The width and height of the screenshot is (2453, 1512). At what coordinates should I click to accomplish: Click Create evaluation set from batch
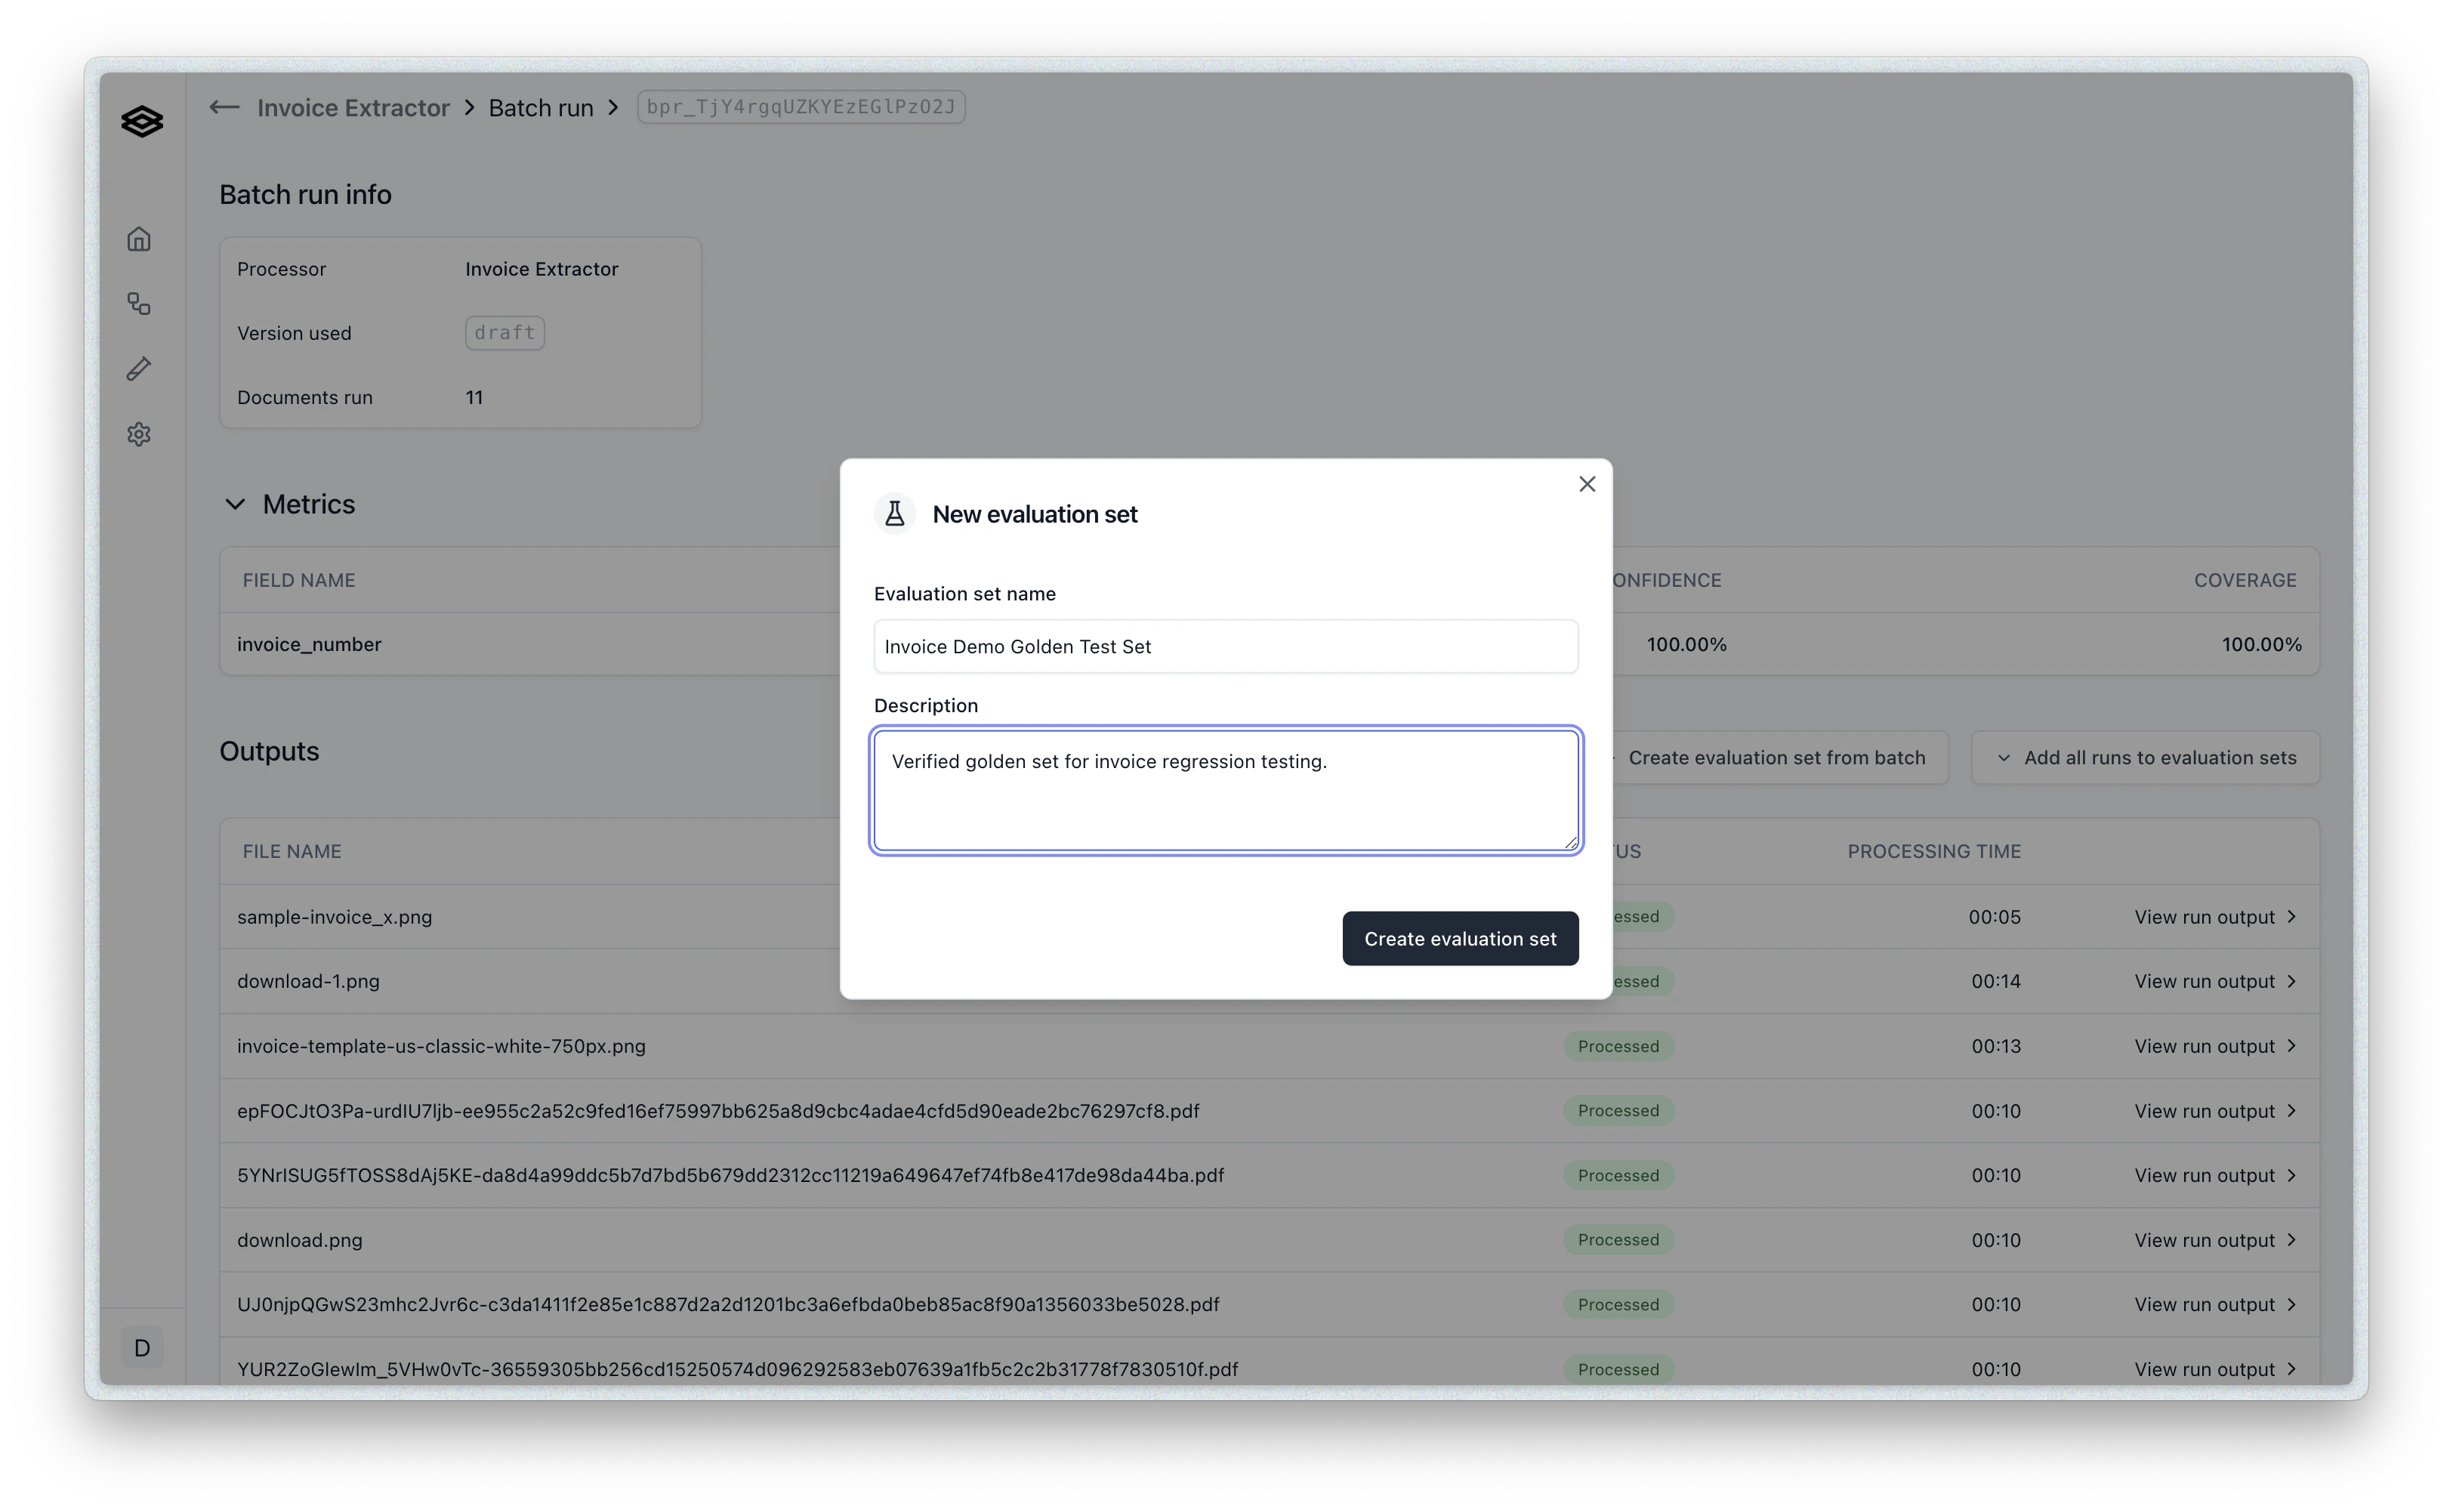pos(1776,758)
